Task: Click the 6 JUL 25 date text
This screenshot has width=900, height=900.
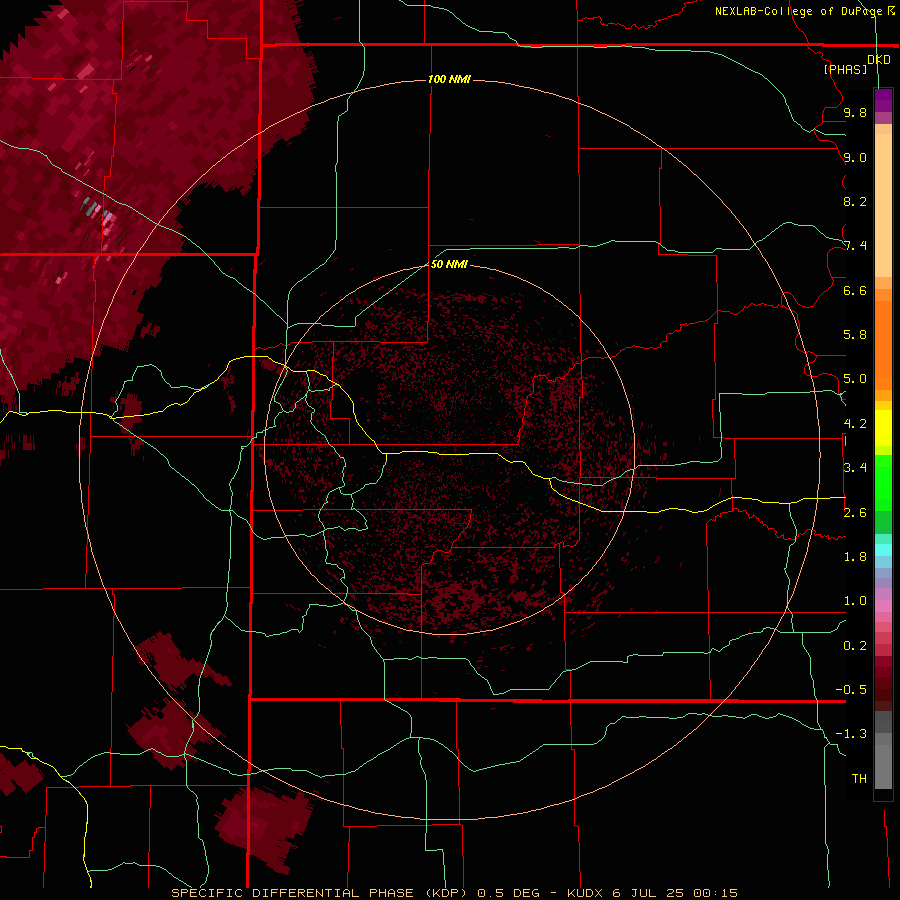Action: [x=650, y=893]
